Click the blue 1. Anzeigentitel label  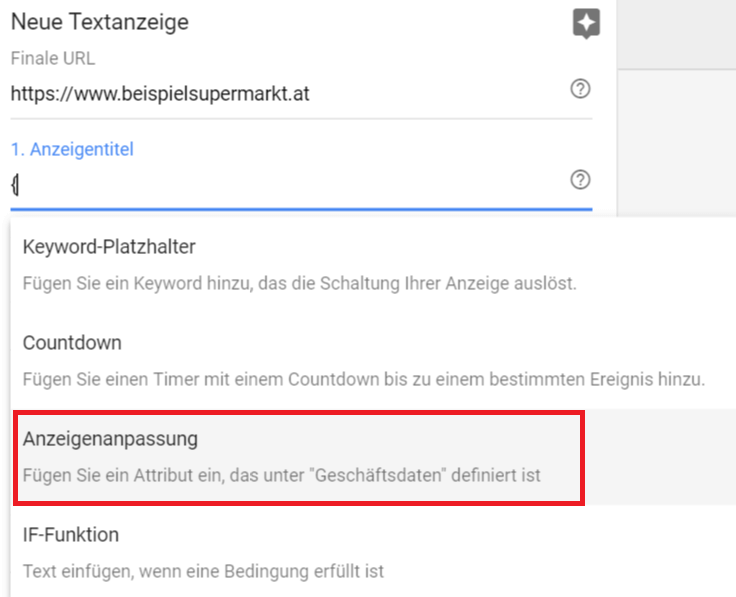click(x=72, y=149)
